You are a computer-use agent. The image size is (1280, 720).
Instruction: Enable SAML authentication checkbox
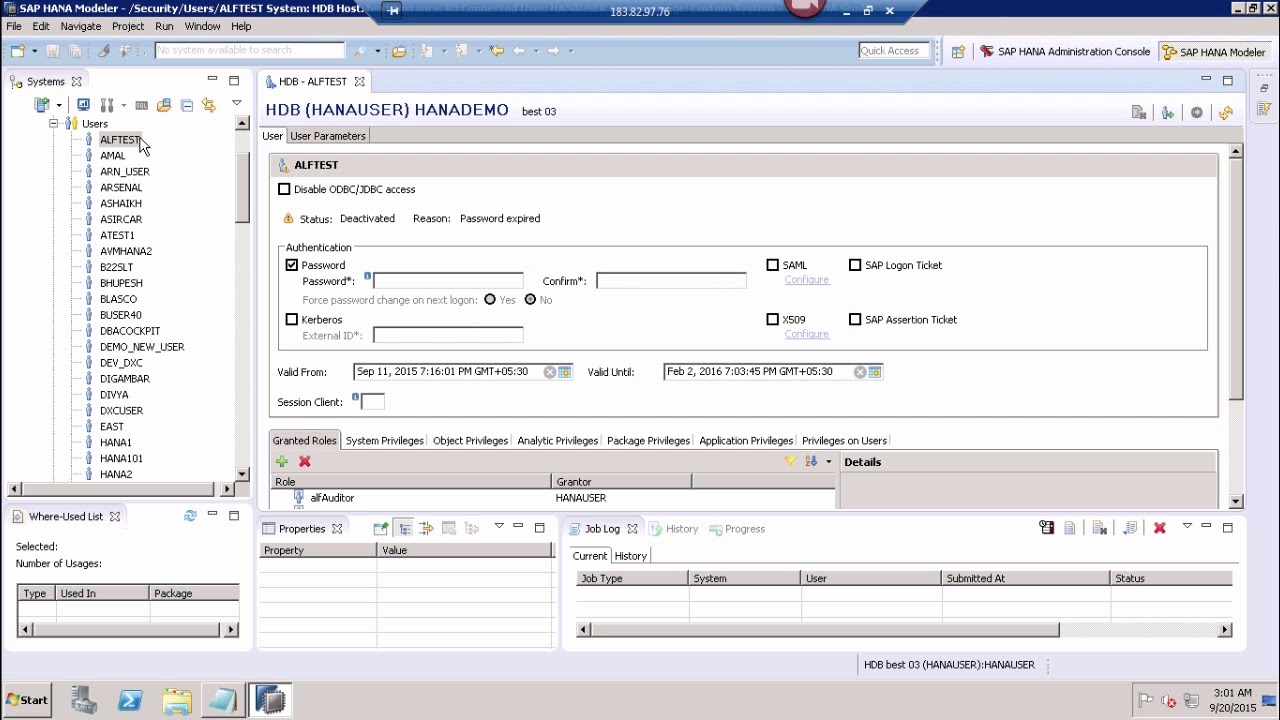coord(773,265)
